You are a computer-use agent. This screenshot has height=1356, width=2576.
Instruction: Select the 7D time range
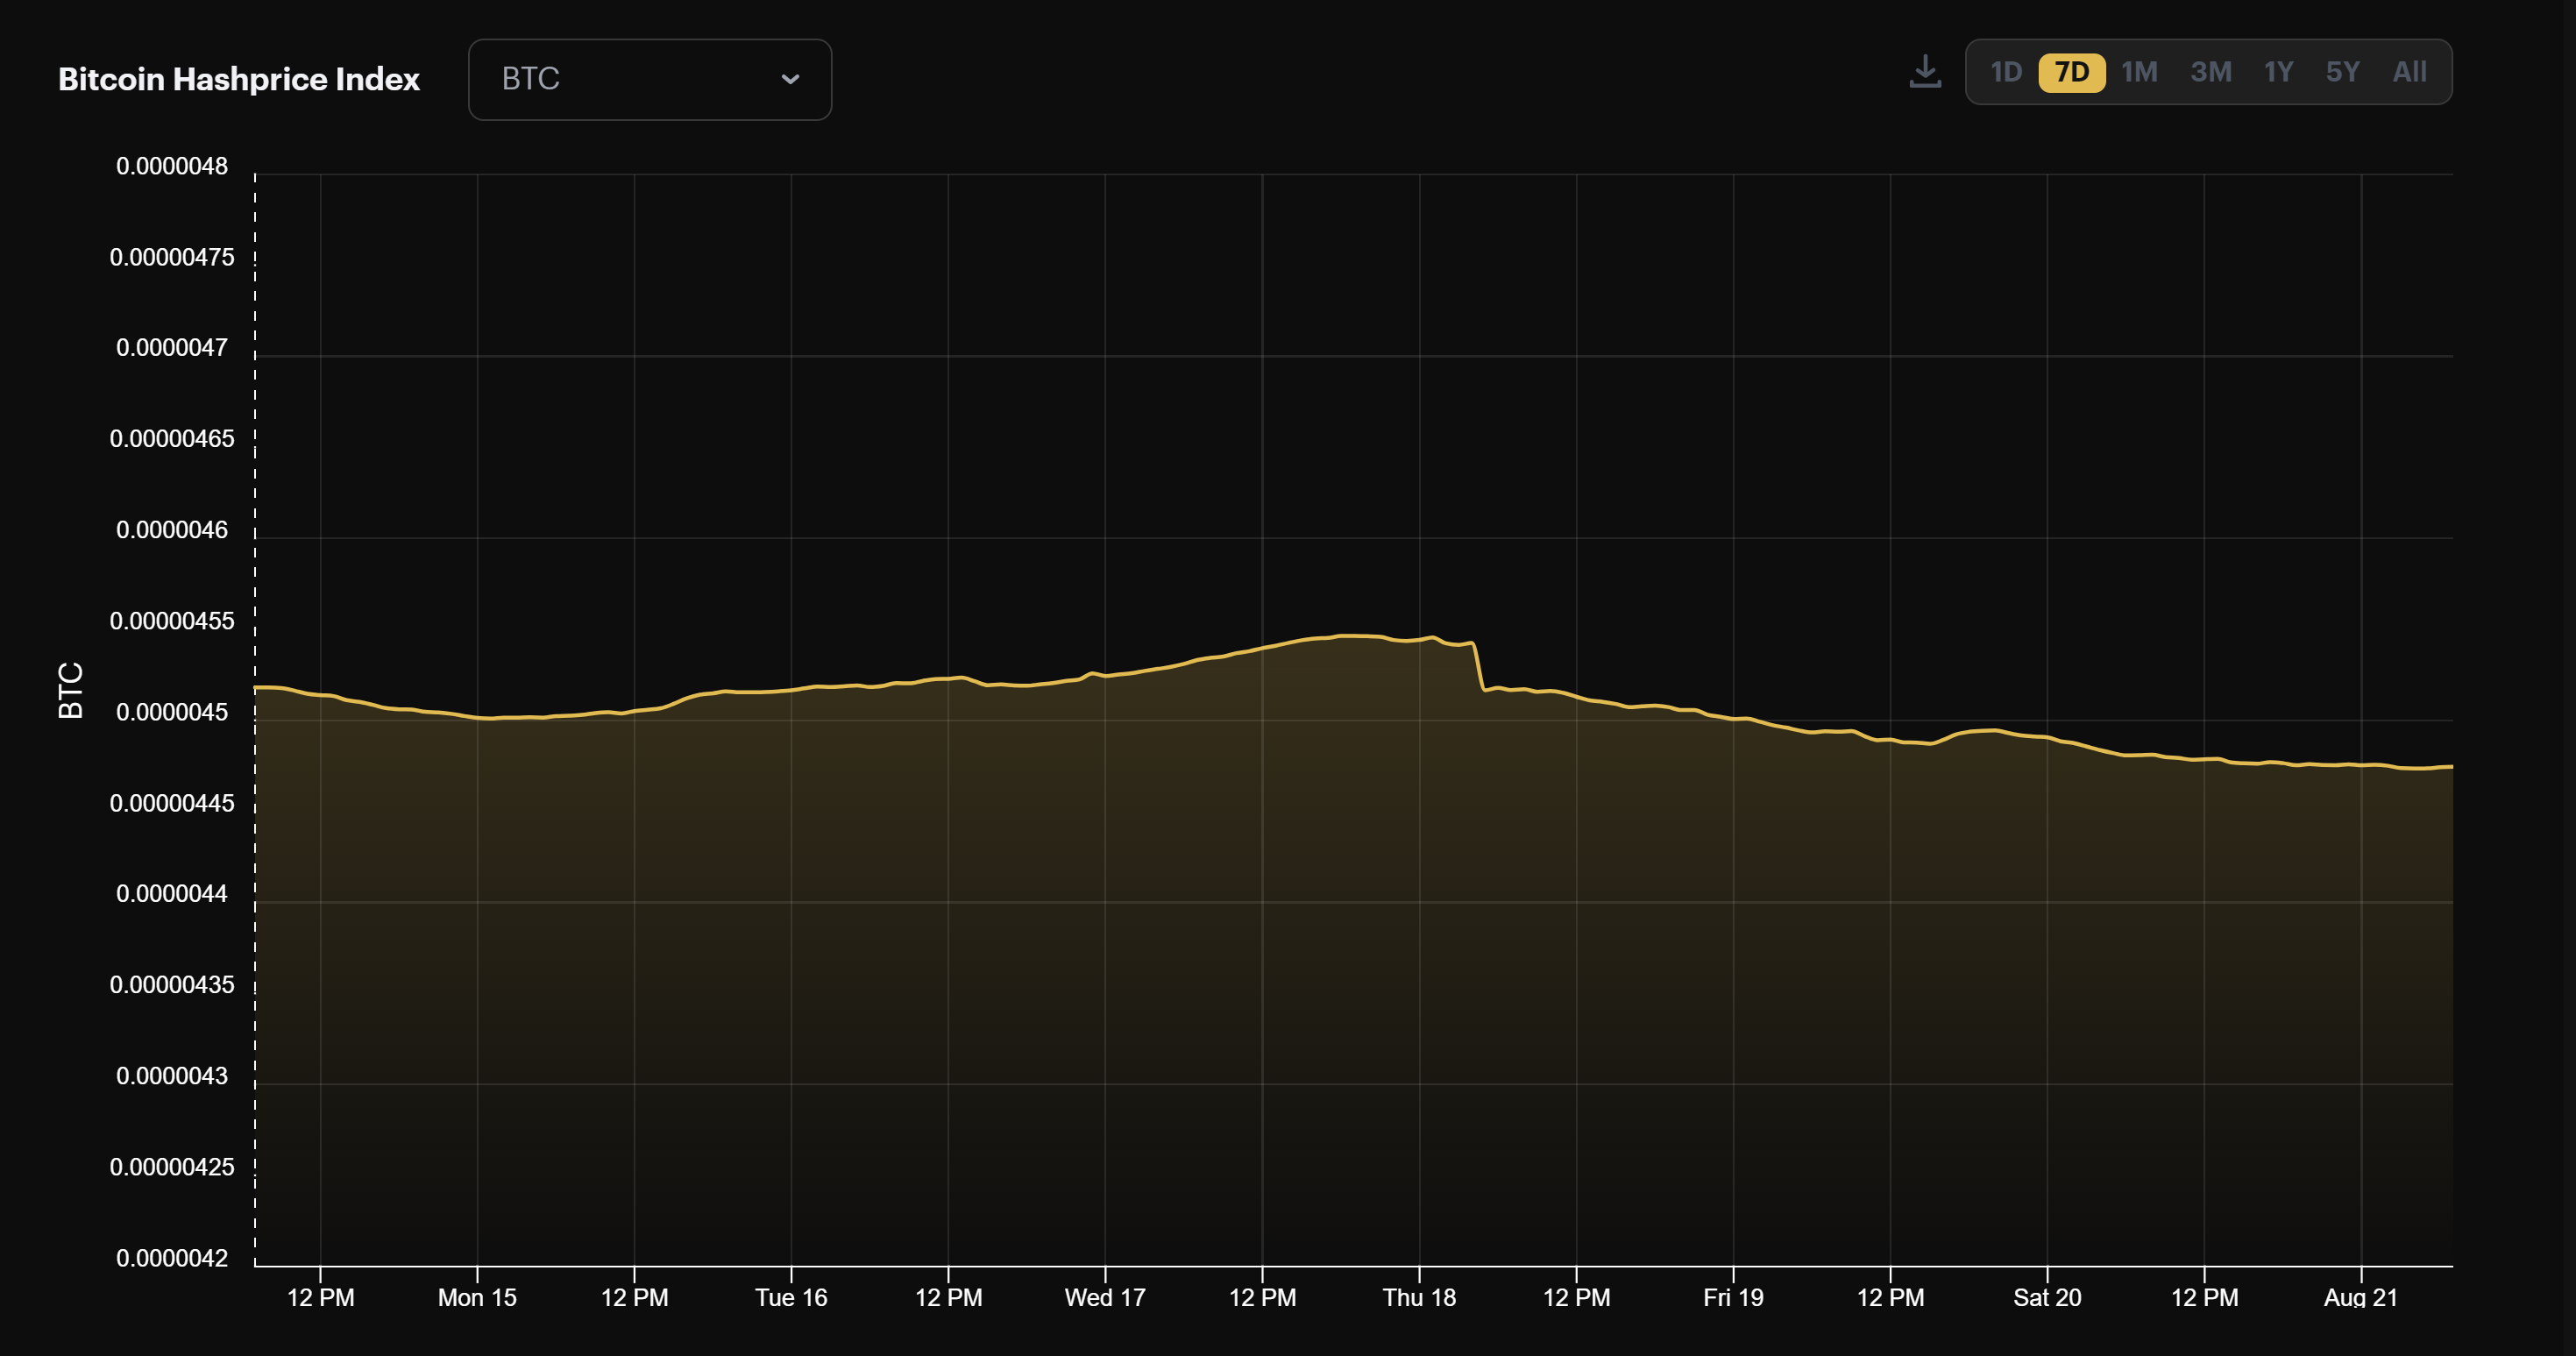pyautogui.click(x=2072, y=72)
